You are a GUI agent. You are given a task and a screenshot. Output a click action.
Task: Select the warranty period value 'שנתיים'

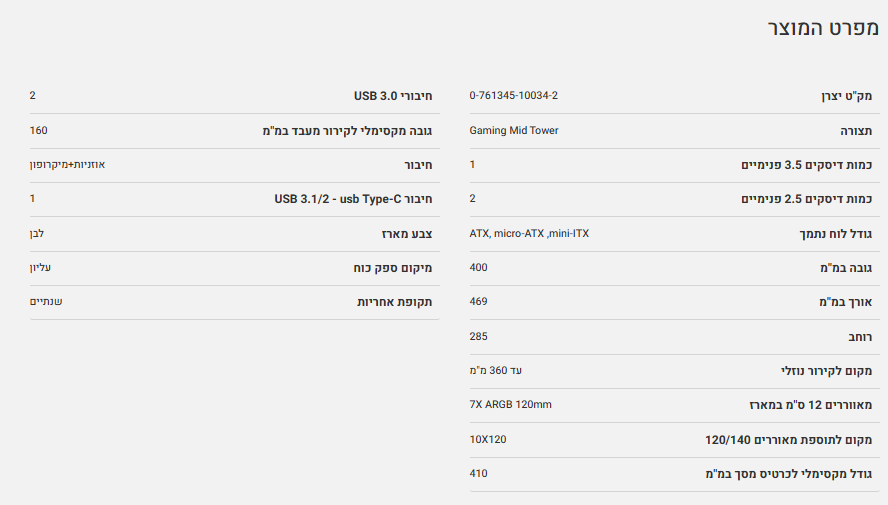(x=46, y=301)
